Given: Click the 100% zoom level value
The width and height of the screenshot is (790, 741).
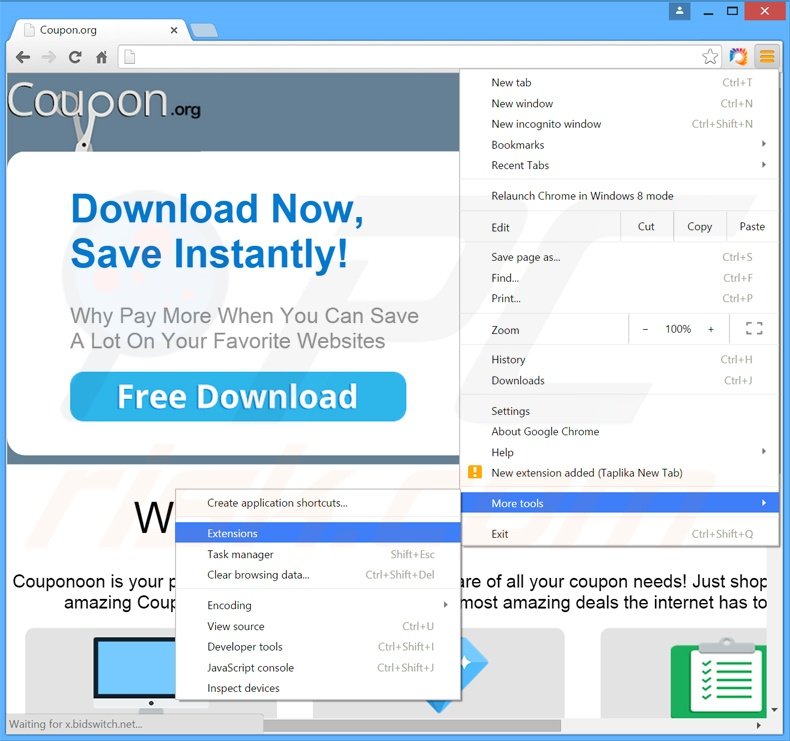Looking at the screenshot, I should pos(678,329).
